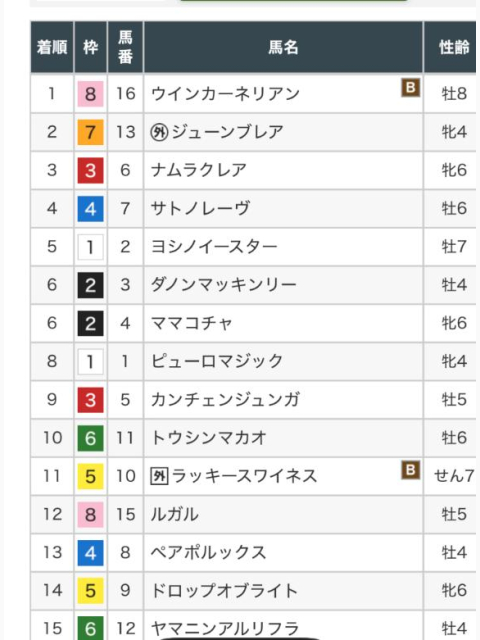Open the ルガル horse page
Screen dimensions: 480x640
pyautogui.click(x=175, y=514)
